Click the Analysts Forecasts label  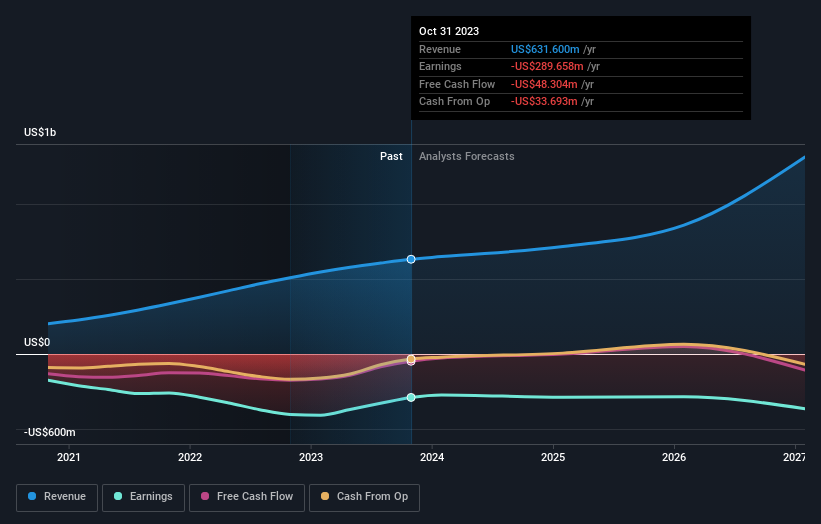point(467,157)
